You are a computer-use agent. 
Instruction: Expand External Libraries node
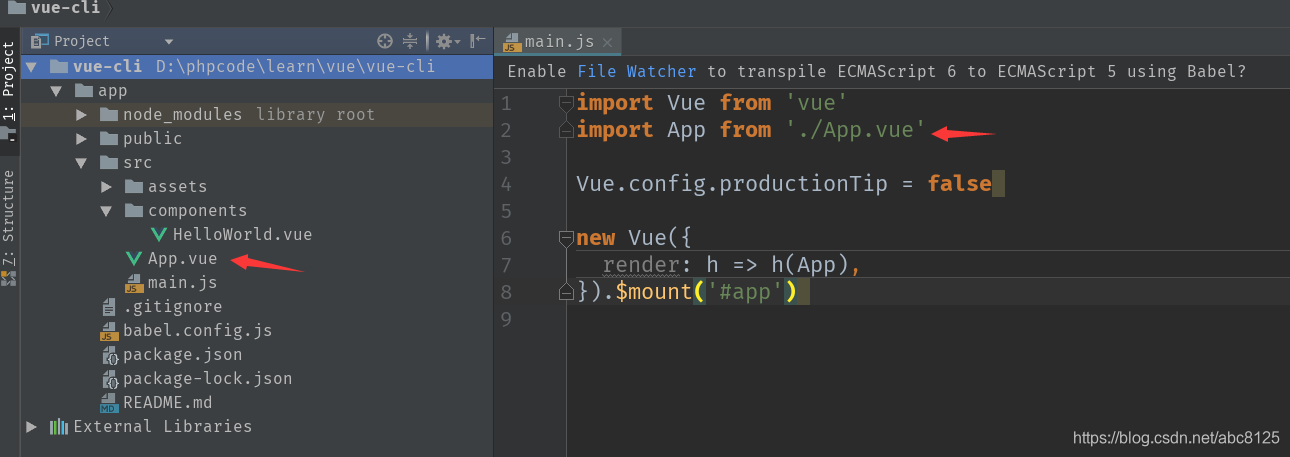point(32,427)
